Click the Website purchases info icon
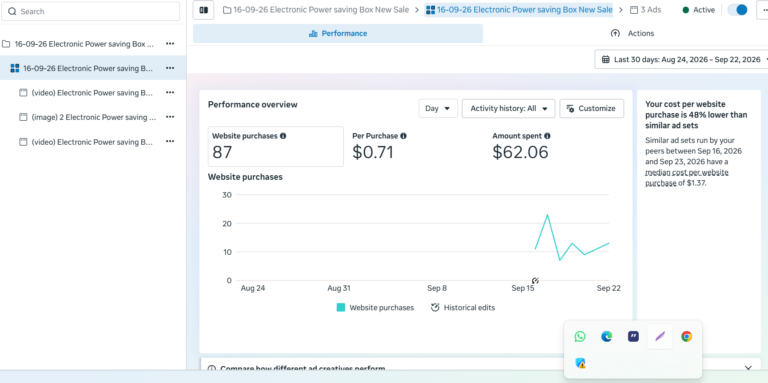 (x=283, y=136)
